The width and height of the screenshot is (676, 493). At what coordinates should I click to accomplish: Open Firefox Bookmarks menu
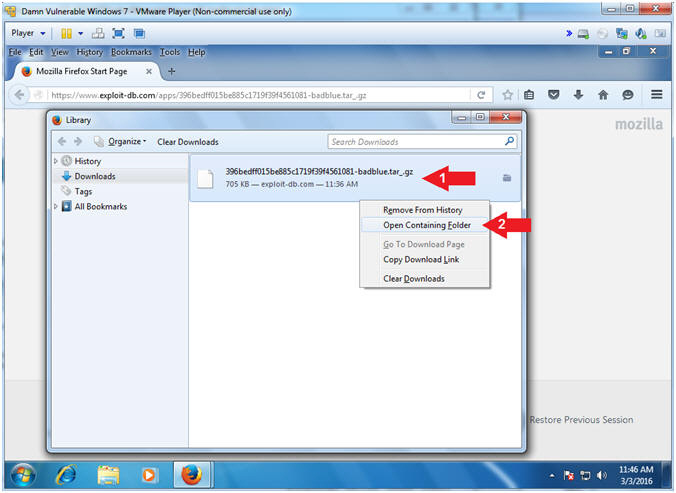point(131,52)
